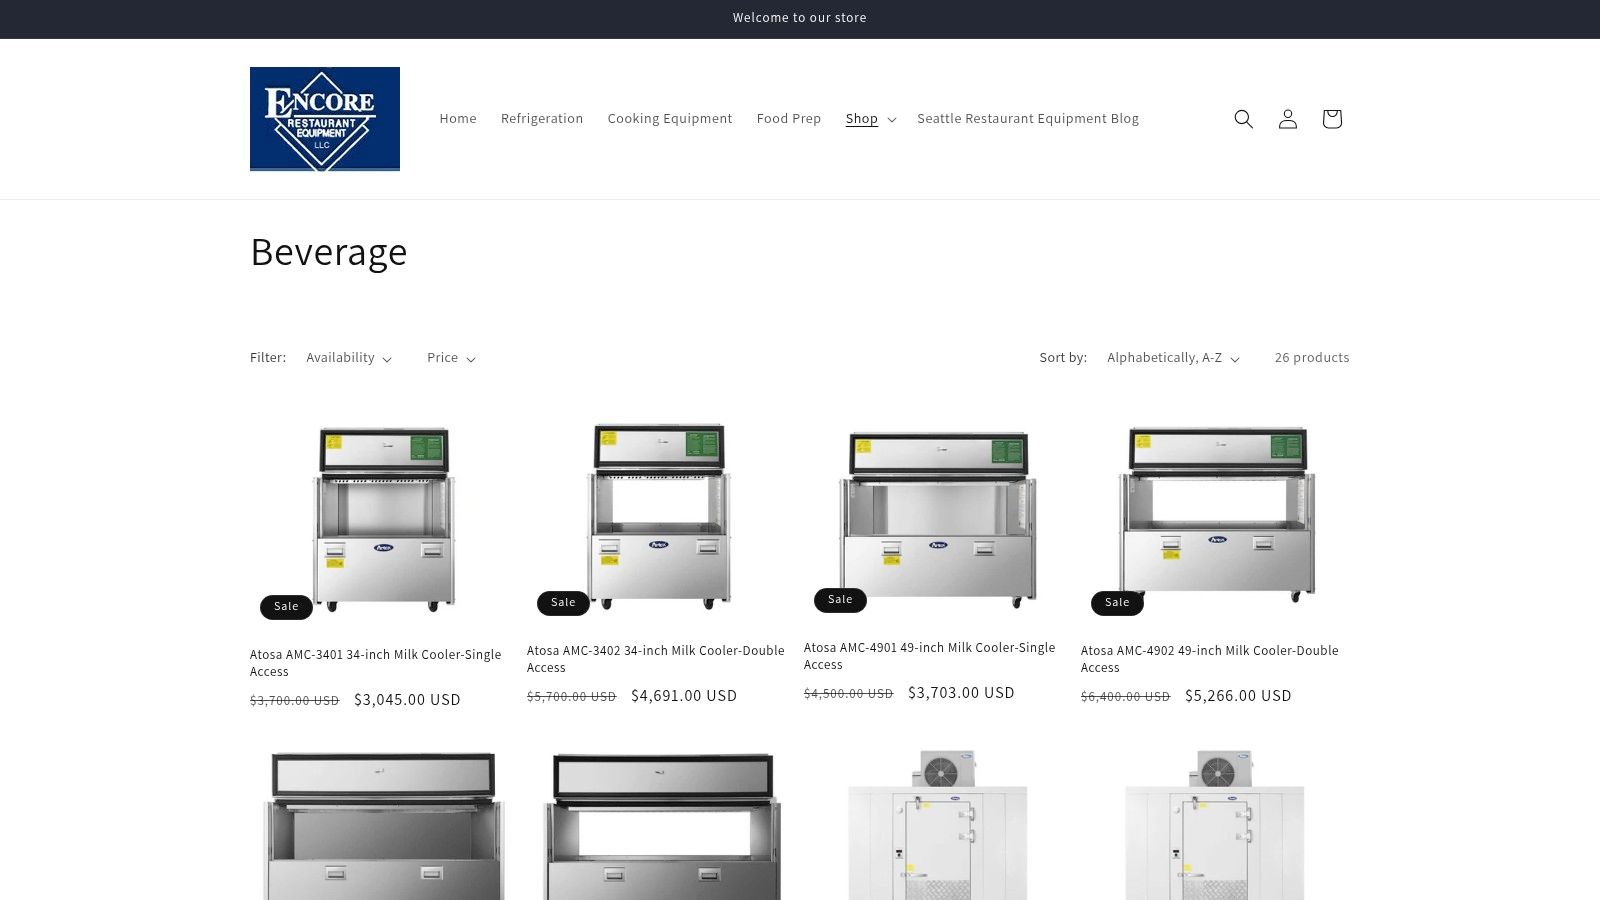Expand the Shop dropdown menu
1600x900 pixels.
871,118
